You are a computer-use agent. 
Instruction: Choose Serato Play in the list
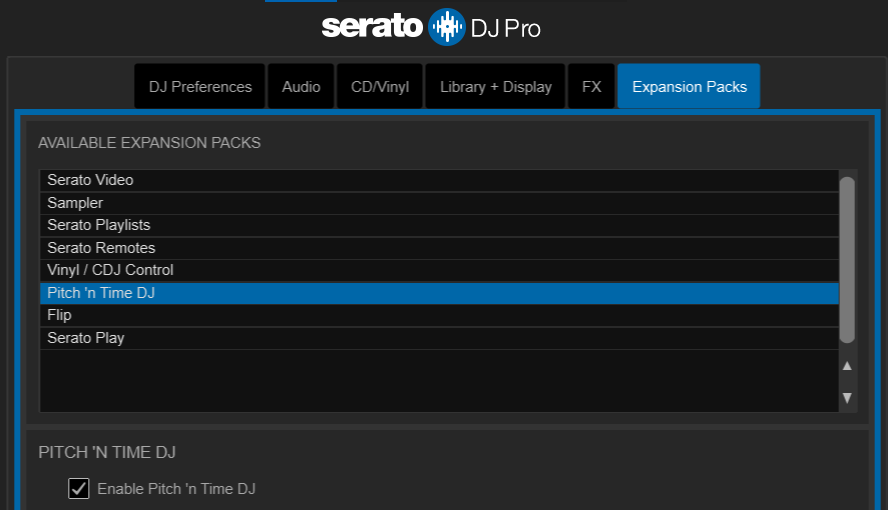tap(439, 338)
